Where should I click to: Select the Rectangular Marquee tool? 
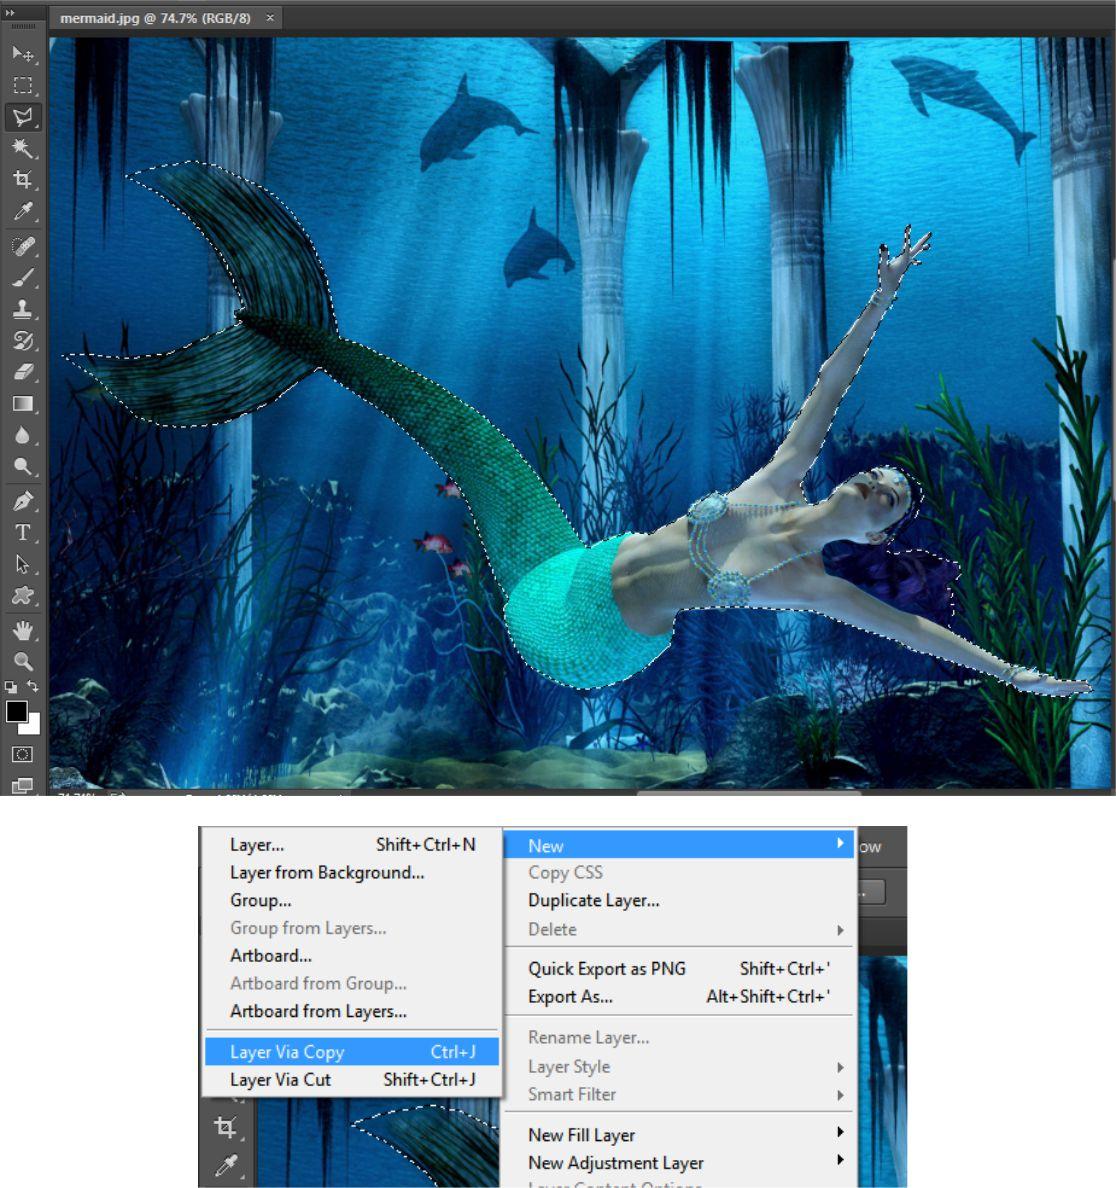point(23,85)
